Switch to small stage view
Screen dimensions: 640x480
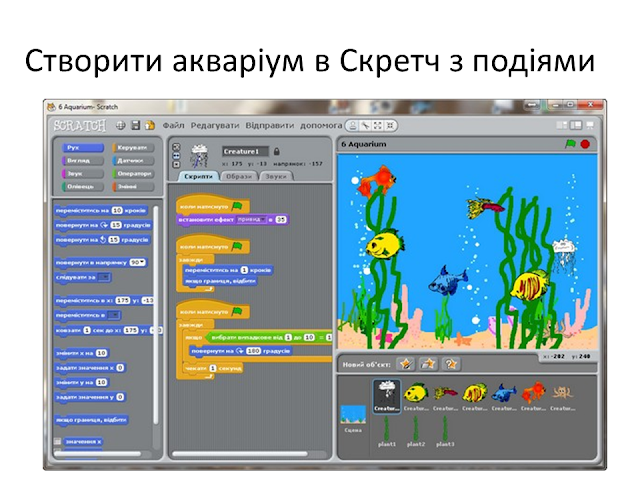click(x=562, y=125)
